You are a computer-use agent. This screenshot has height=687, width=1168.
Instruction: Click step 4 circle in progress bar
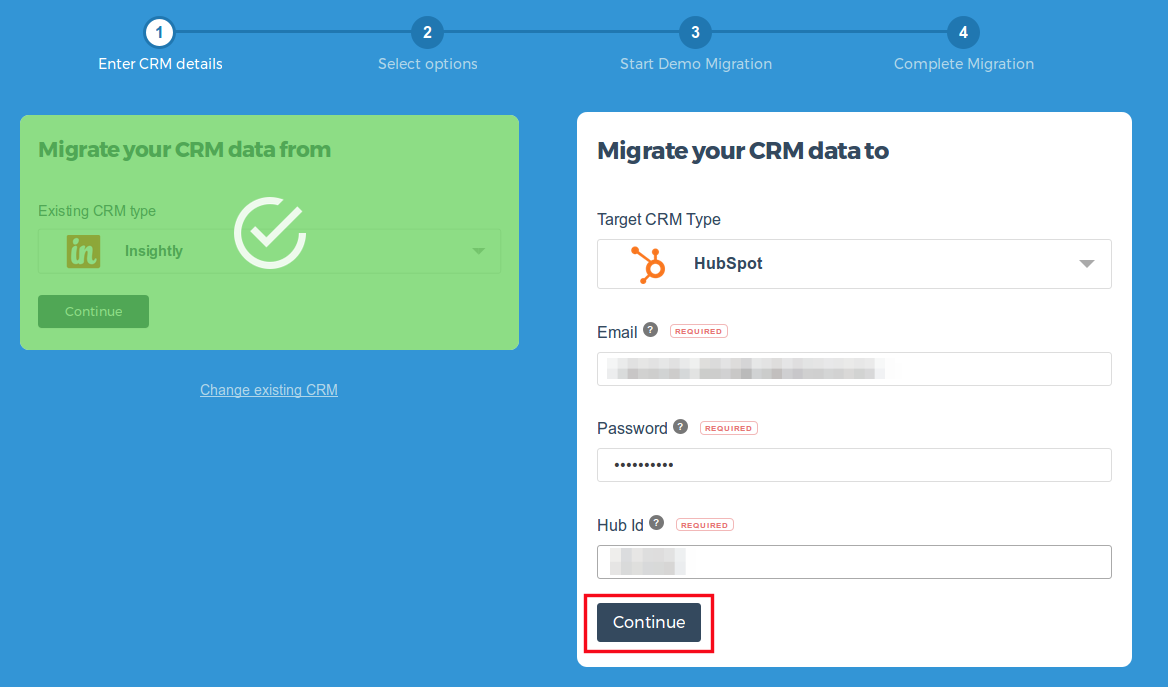click(963, 33)
